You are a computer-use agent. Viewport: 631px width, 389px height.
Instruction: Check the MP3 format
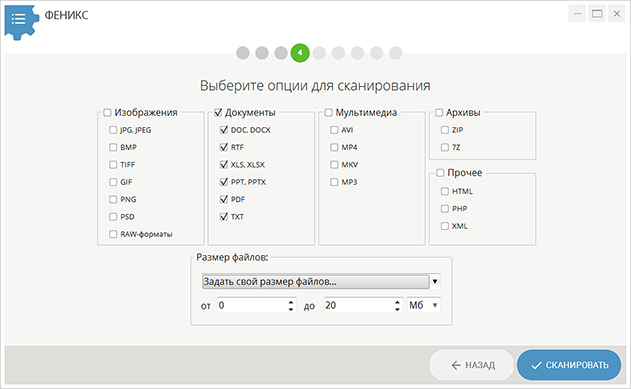[334, 182]
